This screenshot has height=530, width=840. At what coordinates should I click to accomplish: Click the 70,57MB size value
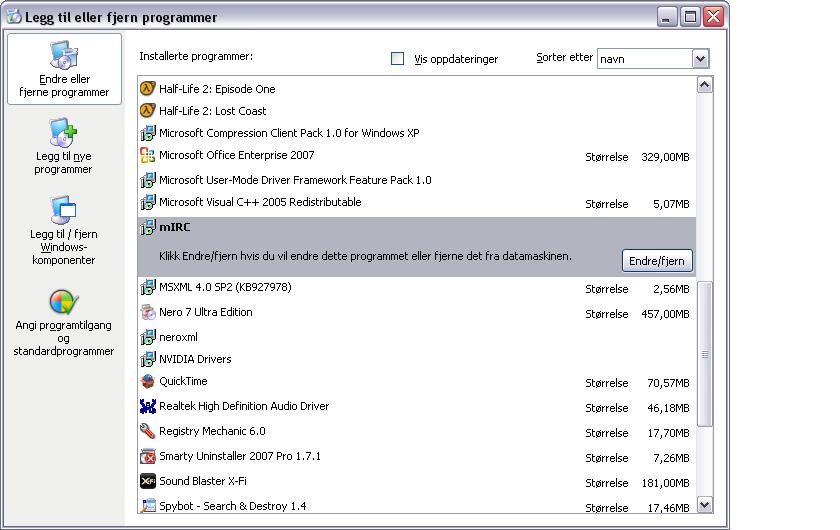[668, 383]
